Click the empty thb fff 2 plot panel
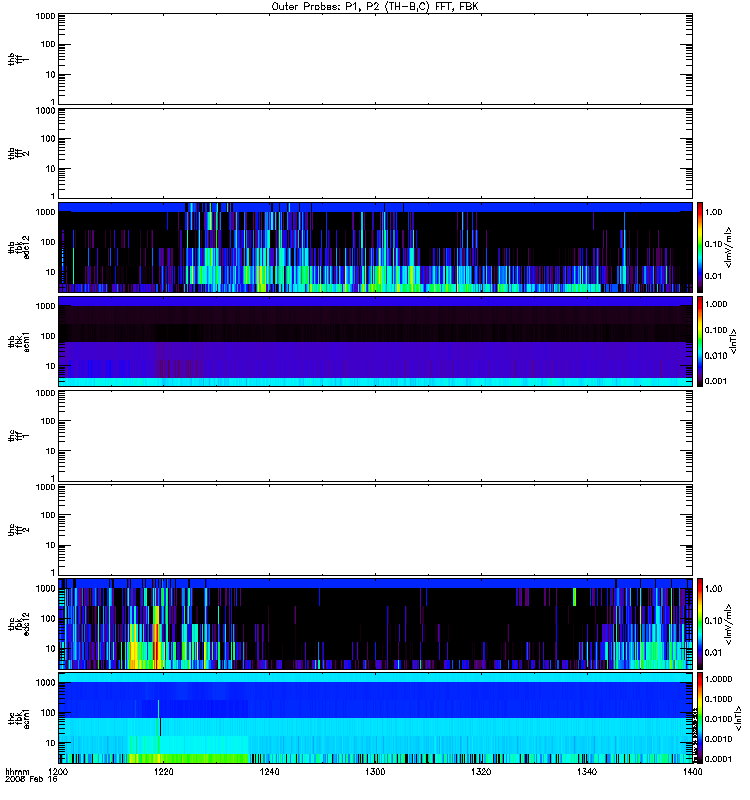 click(x=375, y=153)
